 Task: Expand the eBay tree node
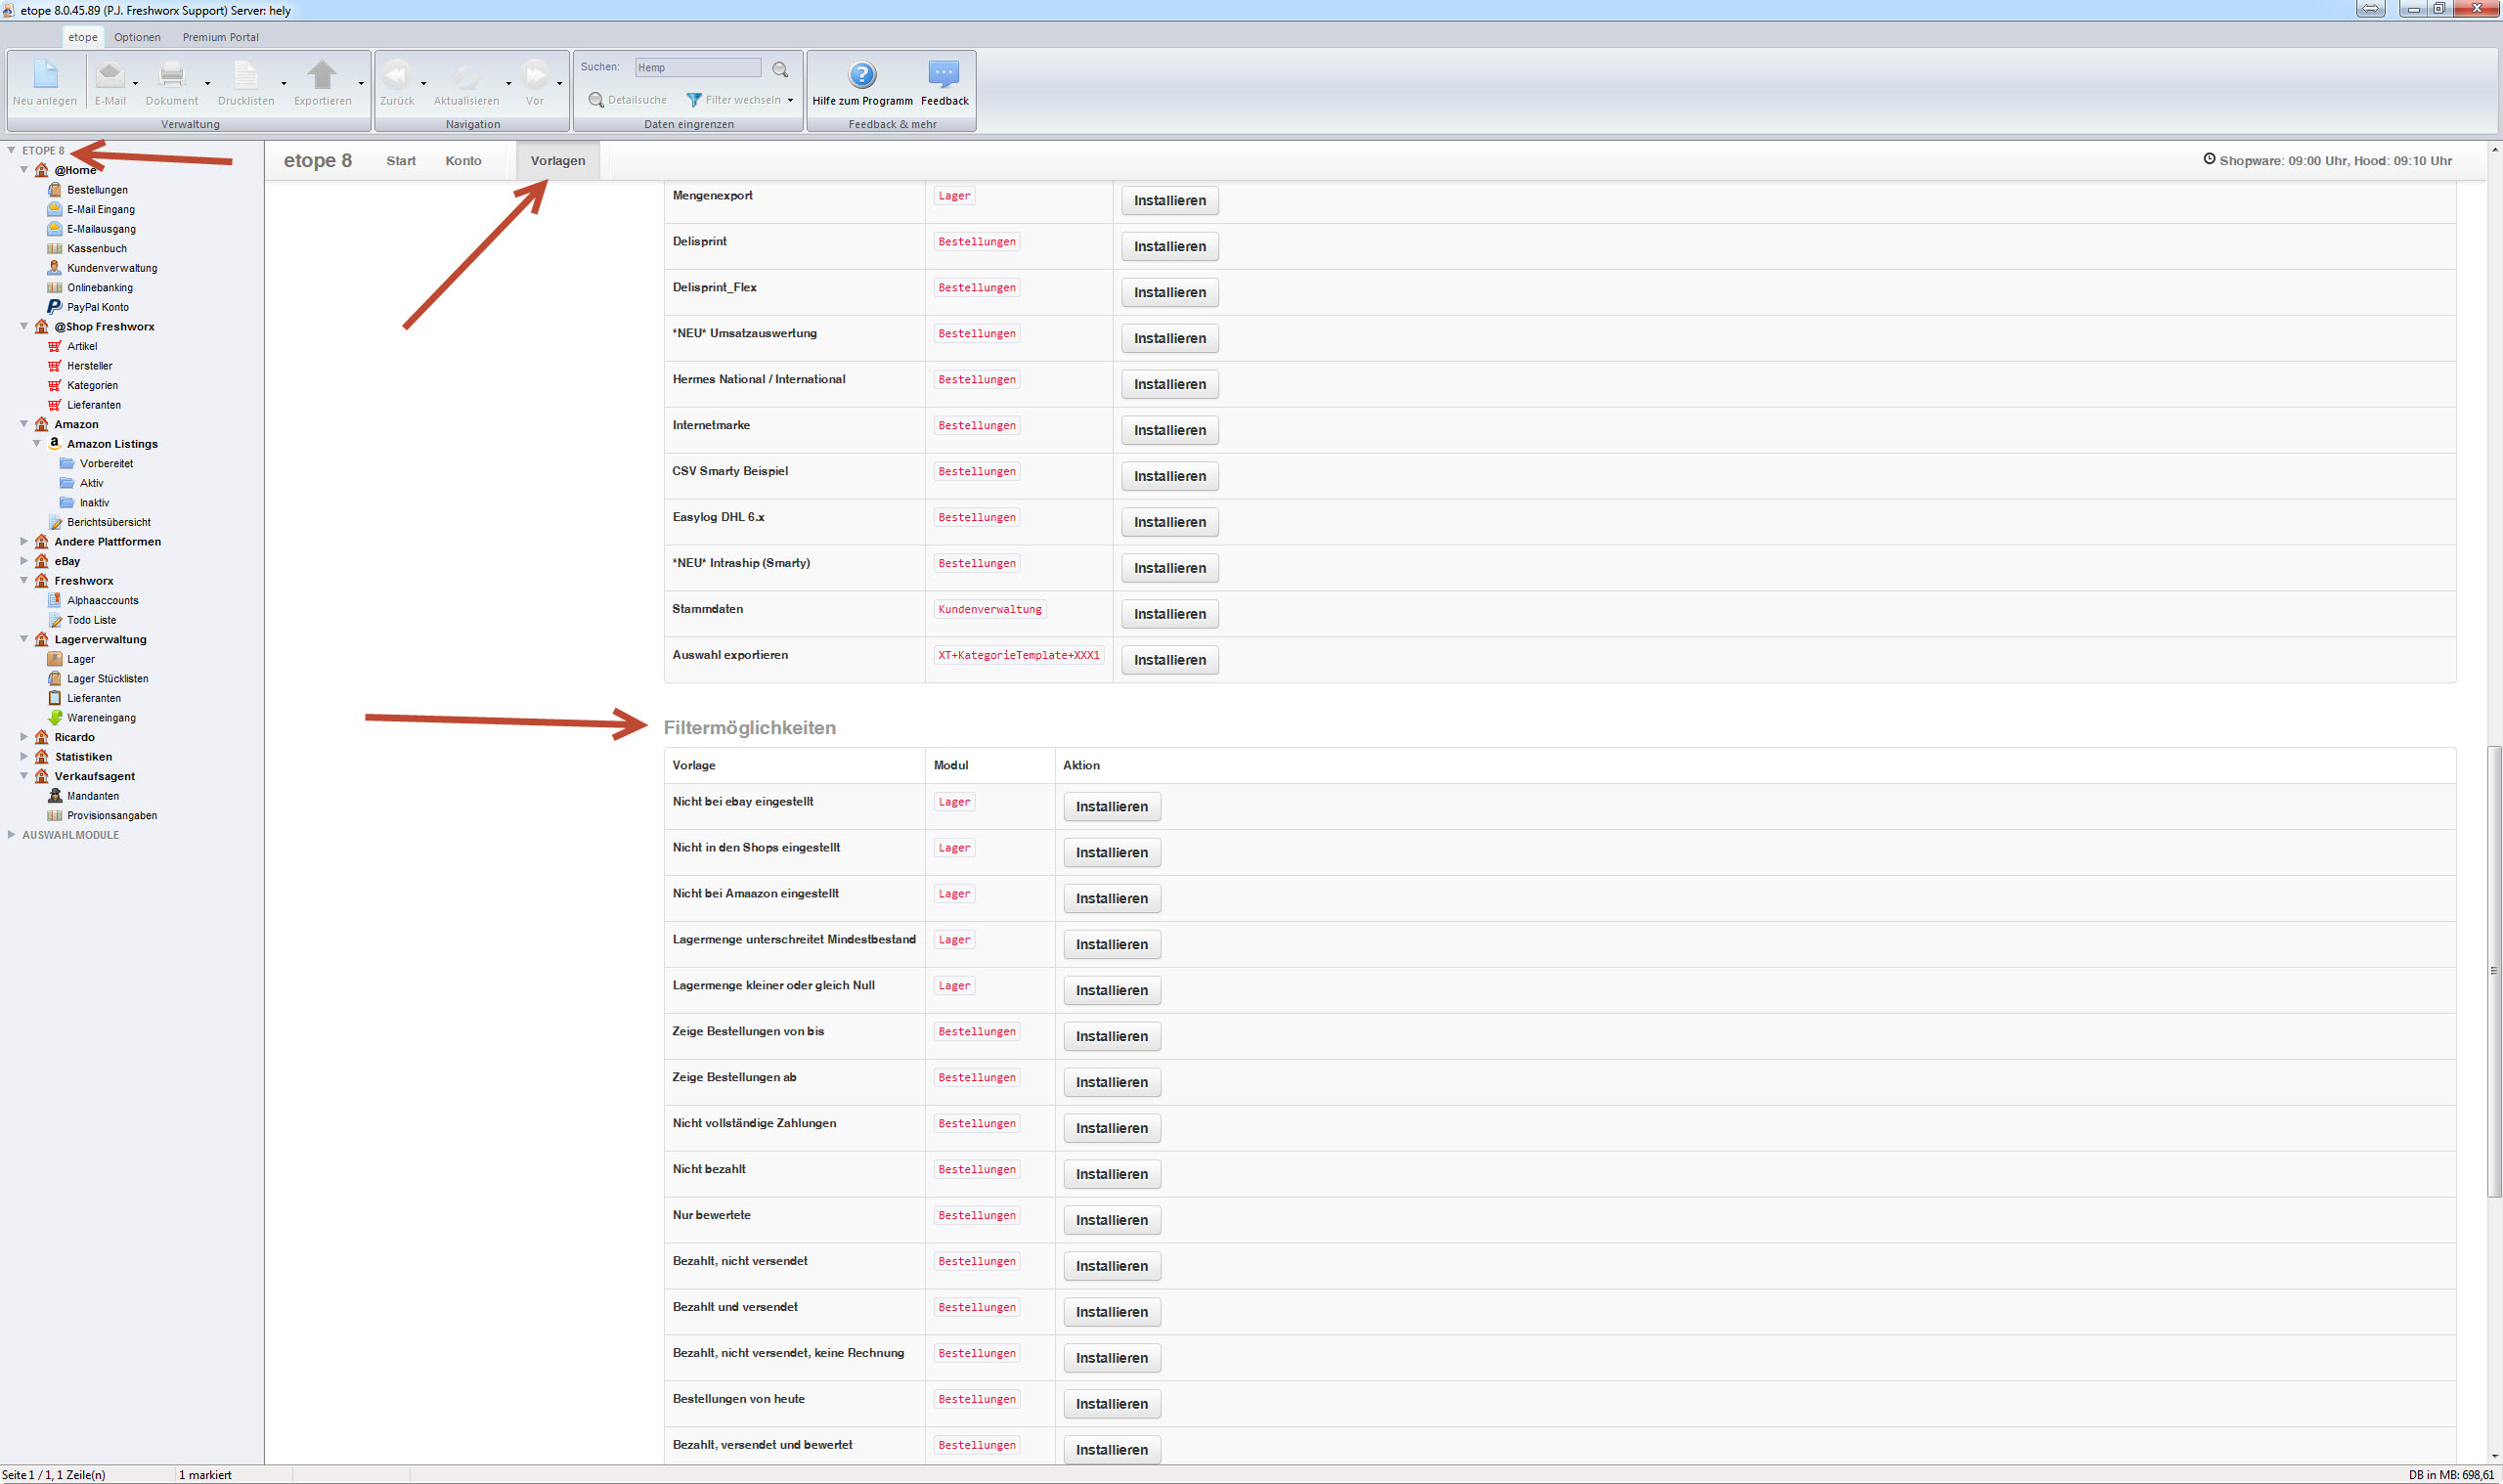click(24, 561)
